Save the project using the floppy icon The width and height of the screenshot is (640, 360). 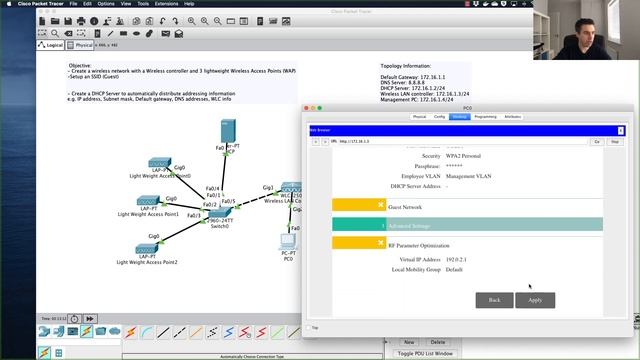pyautogui.click(x=68, y=21)
